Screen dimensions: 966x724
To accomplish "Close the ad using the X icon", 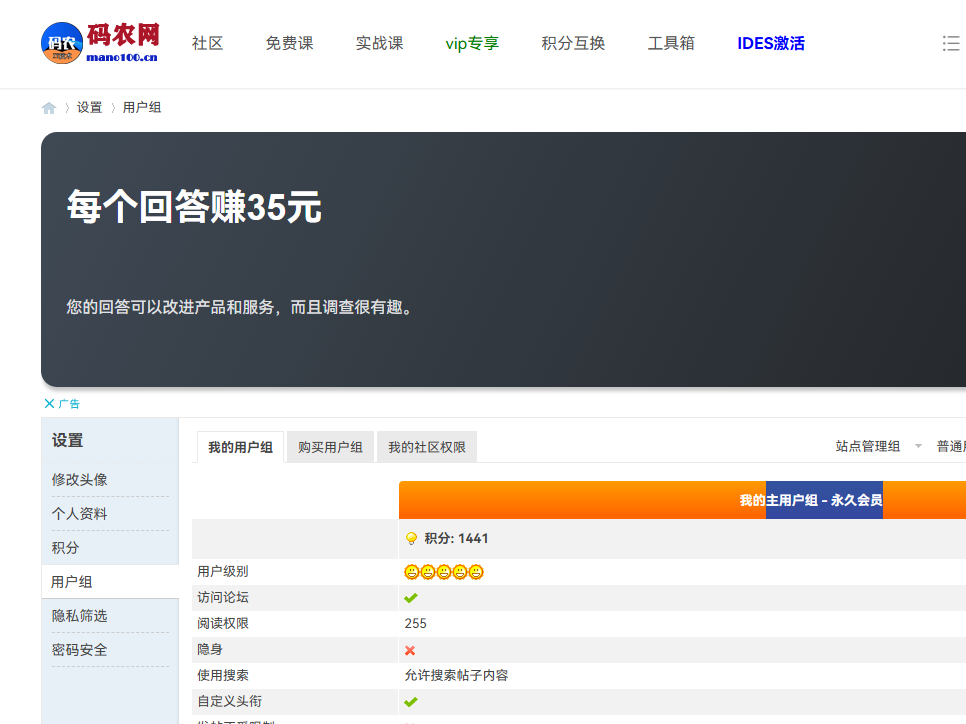I will pyautogui.click(x=49, y=404).
